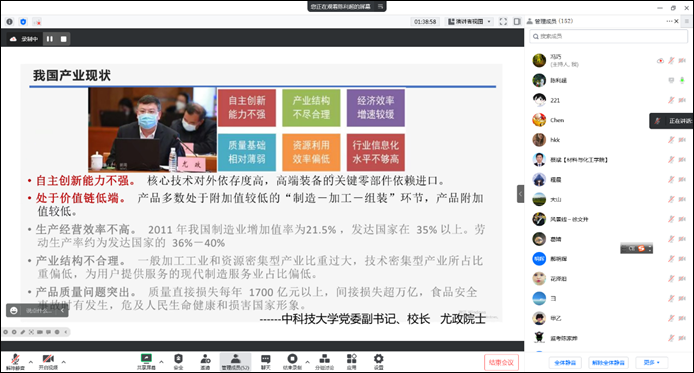Select the pen tool in annotation toolbar
The height and width of the screenshot is (373, 694).
(23, 332)
